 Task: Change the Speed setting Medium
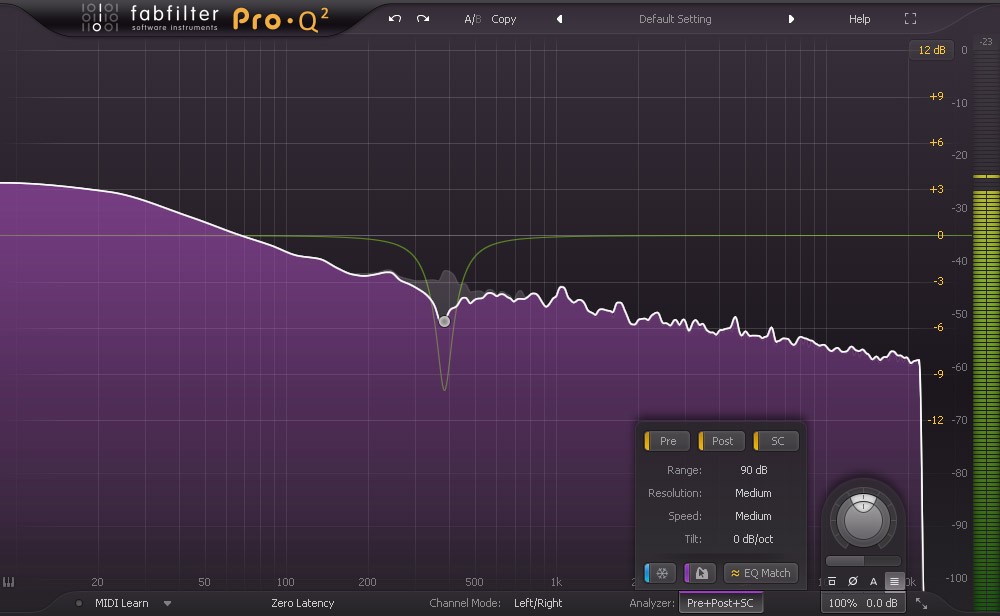tap(753, 516)
